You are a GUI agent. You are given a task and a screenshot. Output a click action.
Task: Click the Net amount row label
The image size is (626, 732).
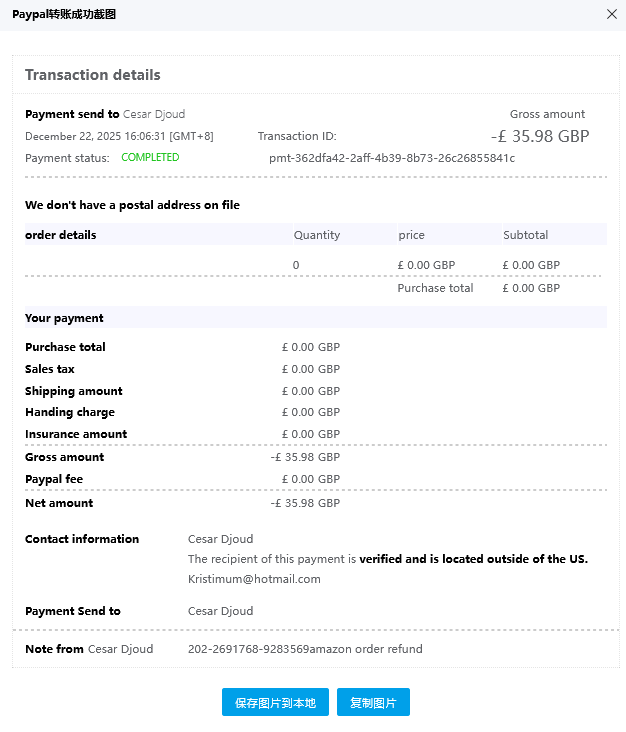point(59,503)
